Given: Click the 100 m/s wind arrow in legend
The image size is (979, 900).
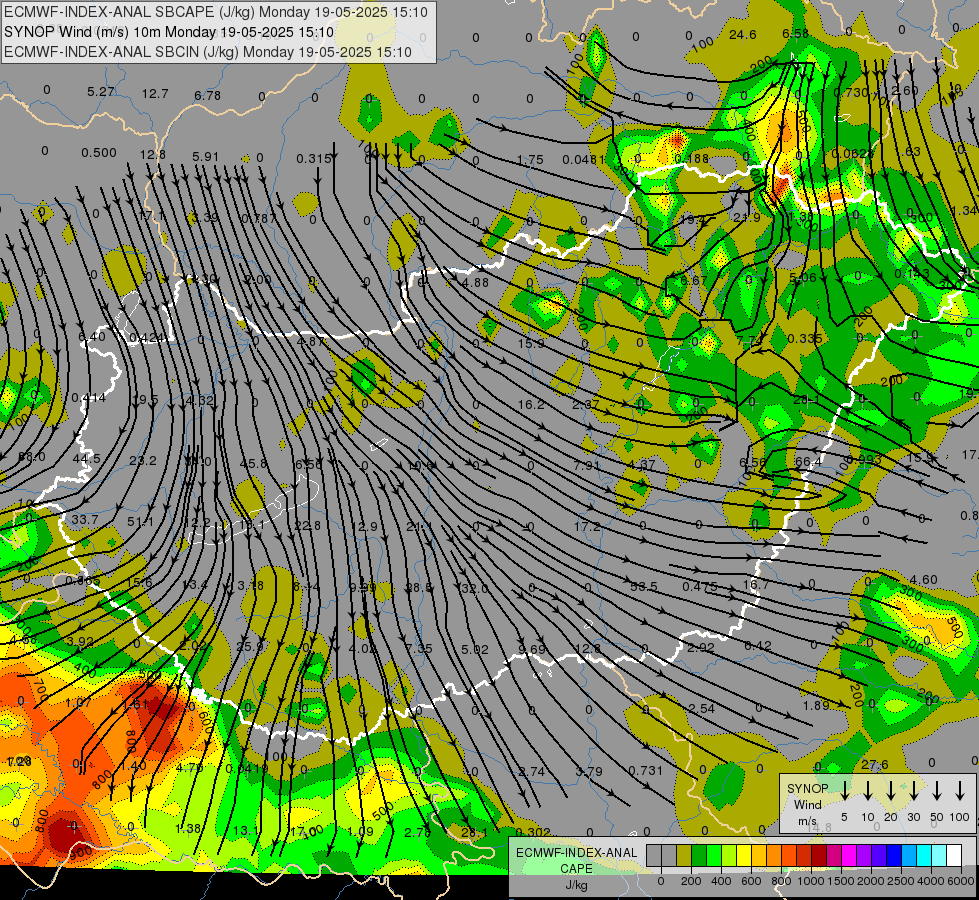Looking at the screenshot, I should [x=960, y=791].
